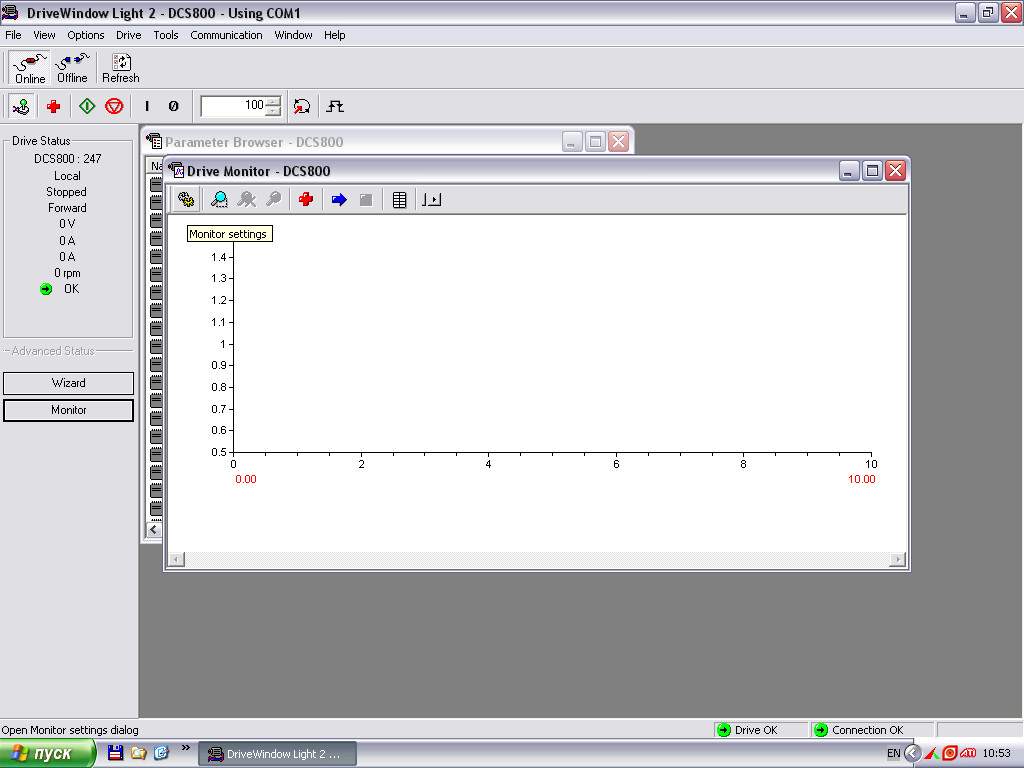Open the Drive menu
The width and height of the screenshot is (1024, 768).
point(129,35)
